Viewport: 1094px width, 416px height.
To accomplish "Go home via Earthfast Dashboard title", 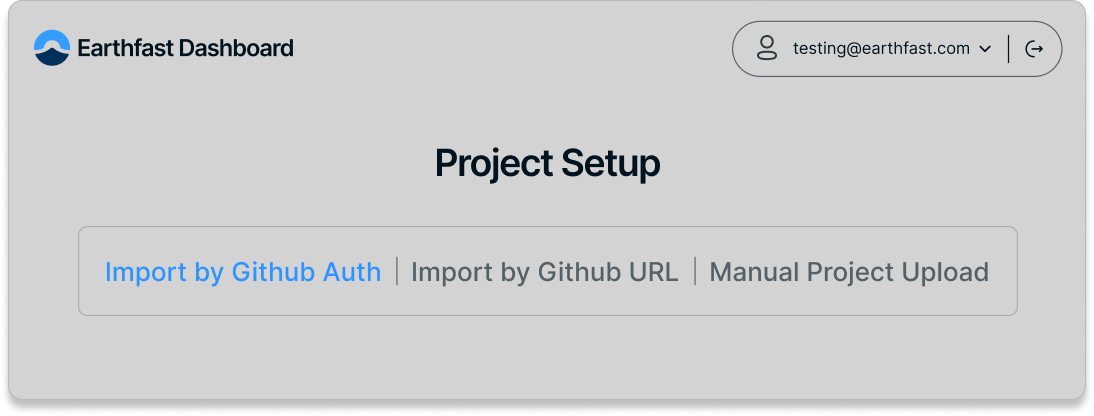I will (x=185, y=48).
